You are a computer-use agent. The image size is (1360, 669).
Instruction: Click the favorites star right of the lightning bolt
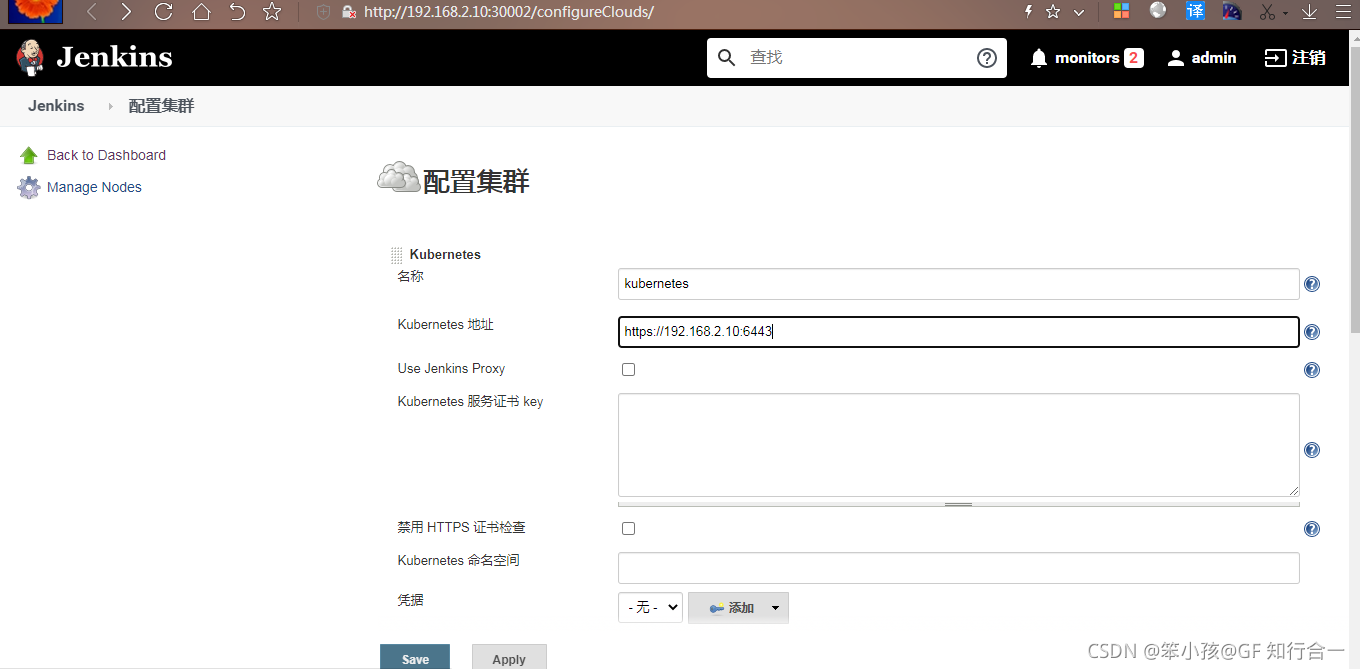coord(1053,12)
